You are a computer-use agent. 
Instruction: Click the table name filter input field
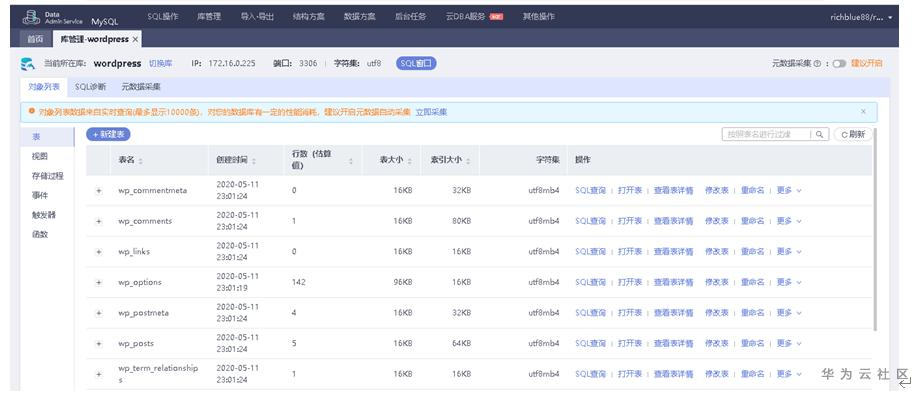pos(766,134)
